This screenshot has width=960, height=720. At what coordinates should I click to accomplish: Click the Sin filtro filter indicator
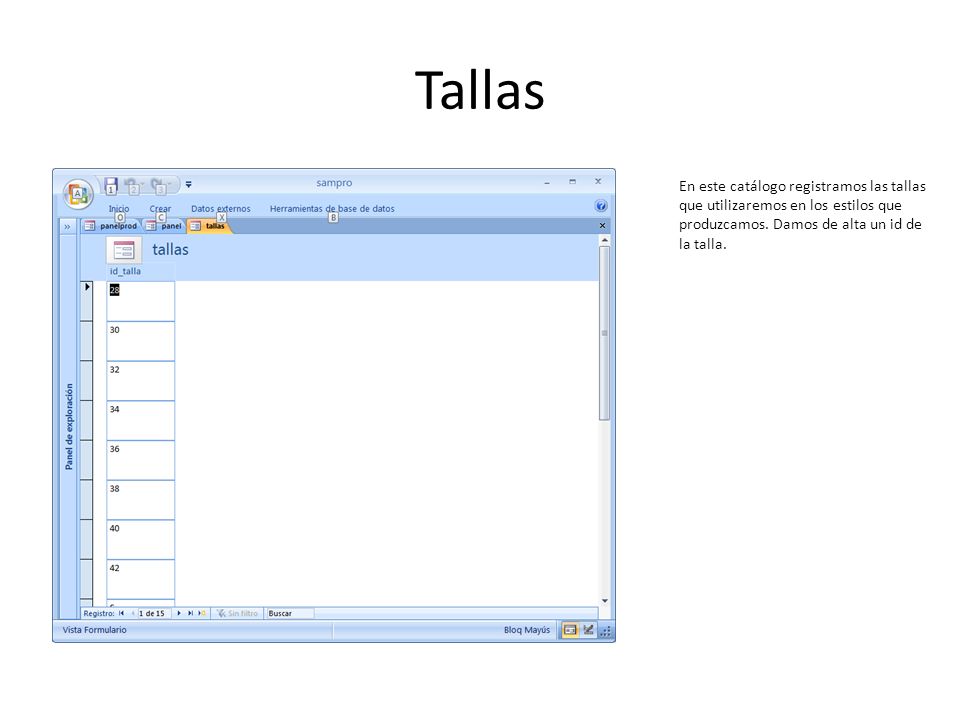point(238,613)
